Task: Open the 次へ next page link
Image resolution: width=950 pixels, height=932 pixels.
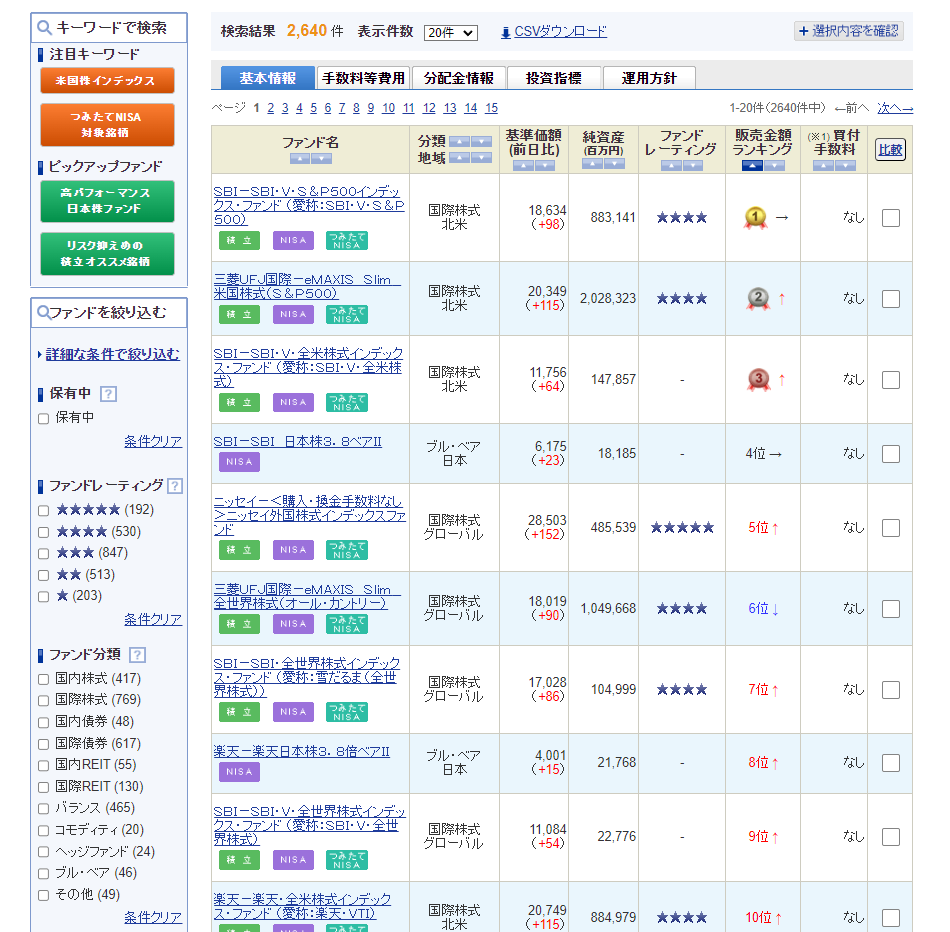Action: (x=895, y=108)
